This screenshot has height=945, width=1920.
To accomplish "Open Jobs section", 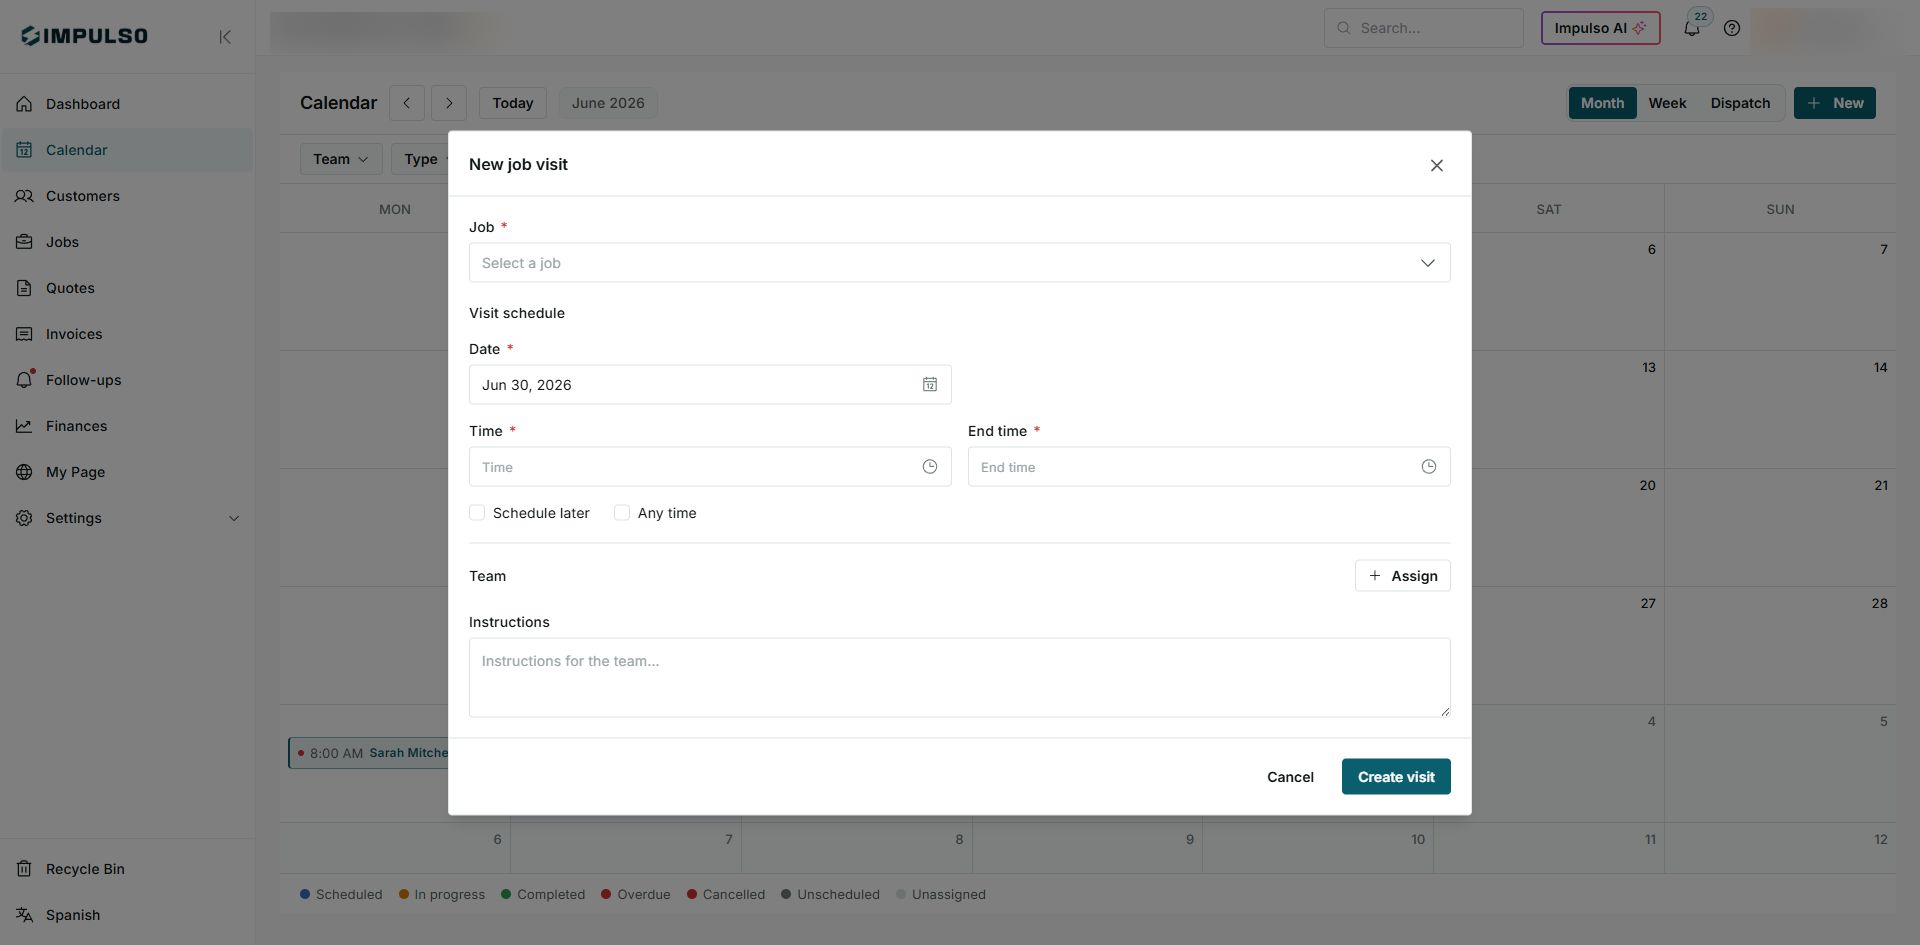I will (127, 242).
